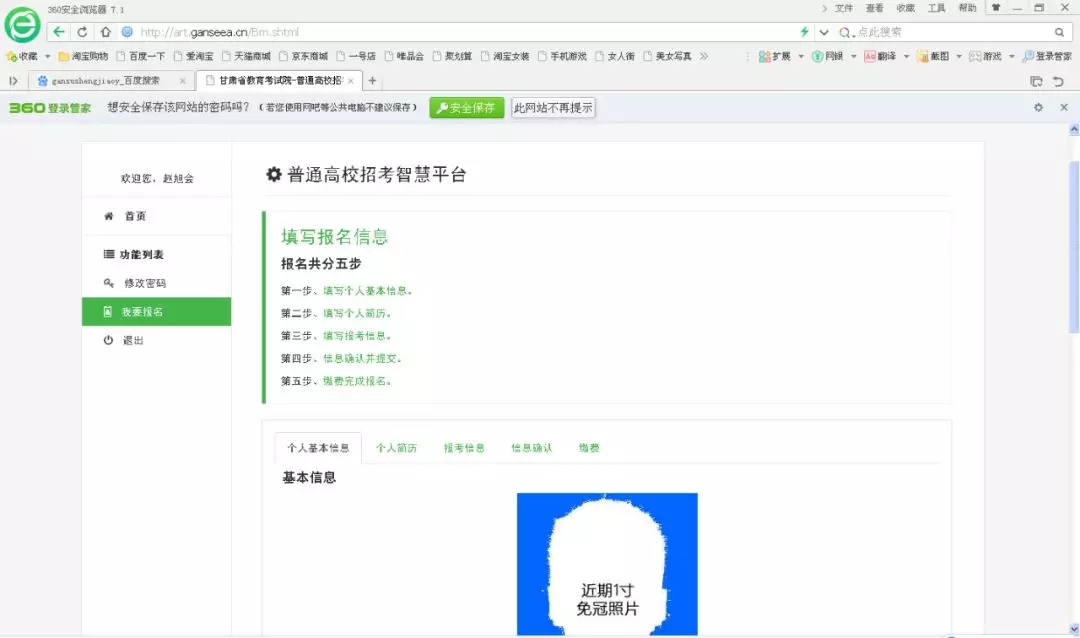The height and width of the screenshot is (638, 1080).
Task: Switch to the 个人简历 tab
Action: (x=396, y=448)
